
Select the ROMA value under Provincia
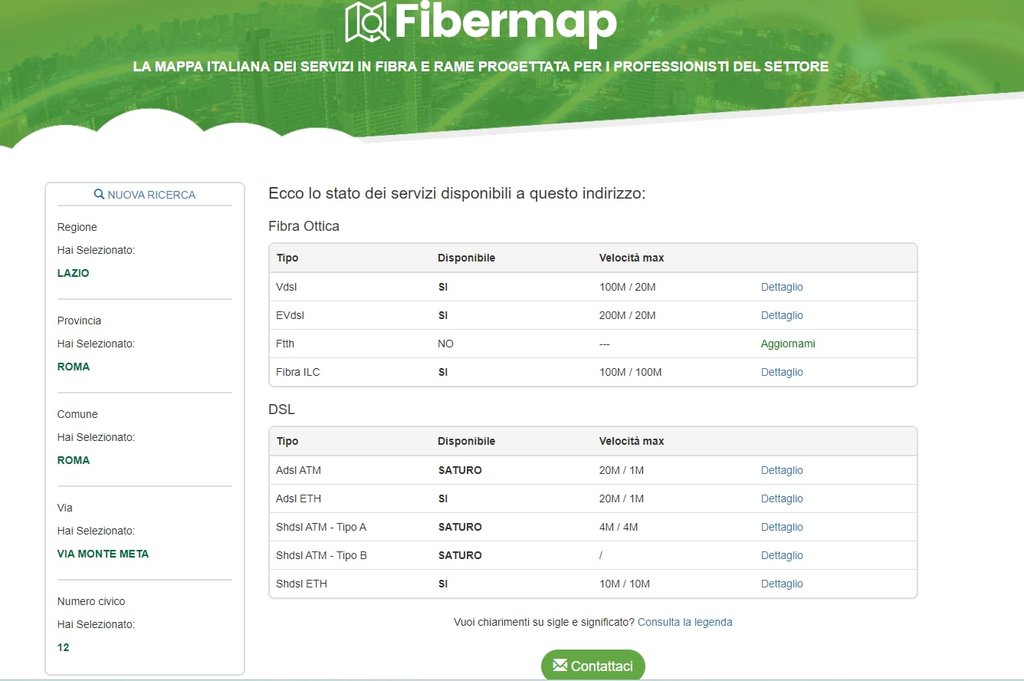pyautogui.click(x=73, y=366)
